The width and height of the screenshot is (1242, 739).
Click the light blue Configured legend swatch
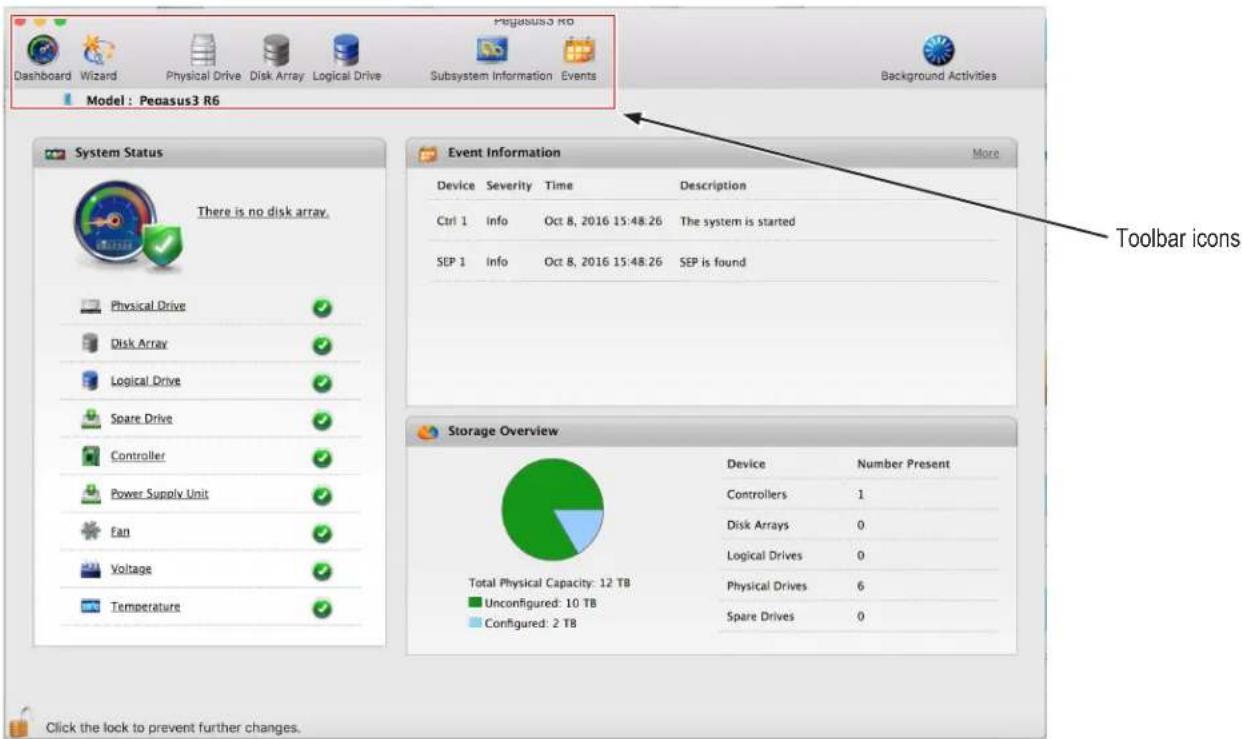click(475, 623)
